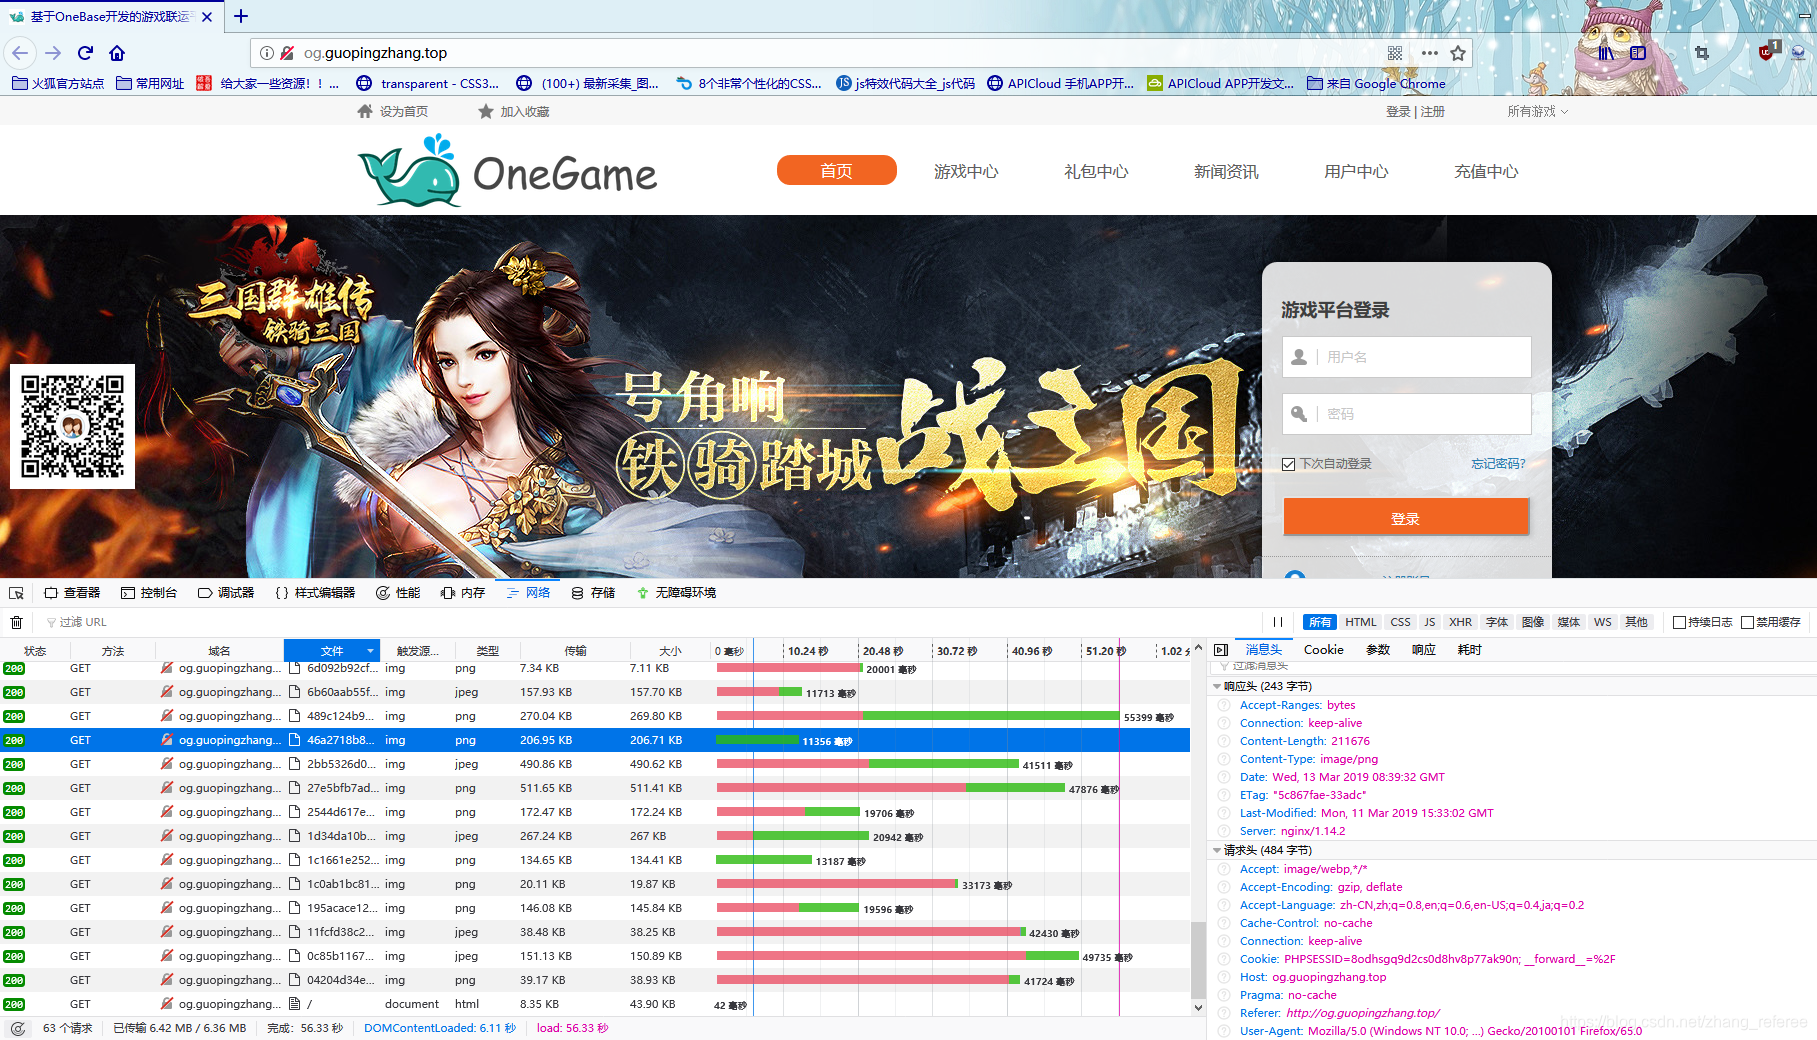Click the 设为首页 house icon
The image size is (1817, 1040).
pos(365,111)
